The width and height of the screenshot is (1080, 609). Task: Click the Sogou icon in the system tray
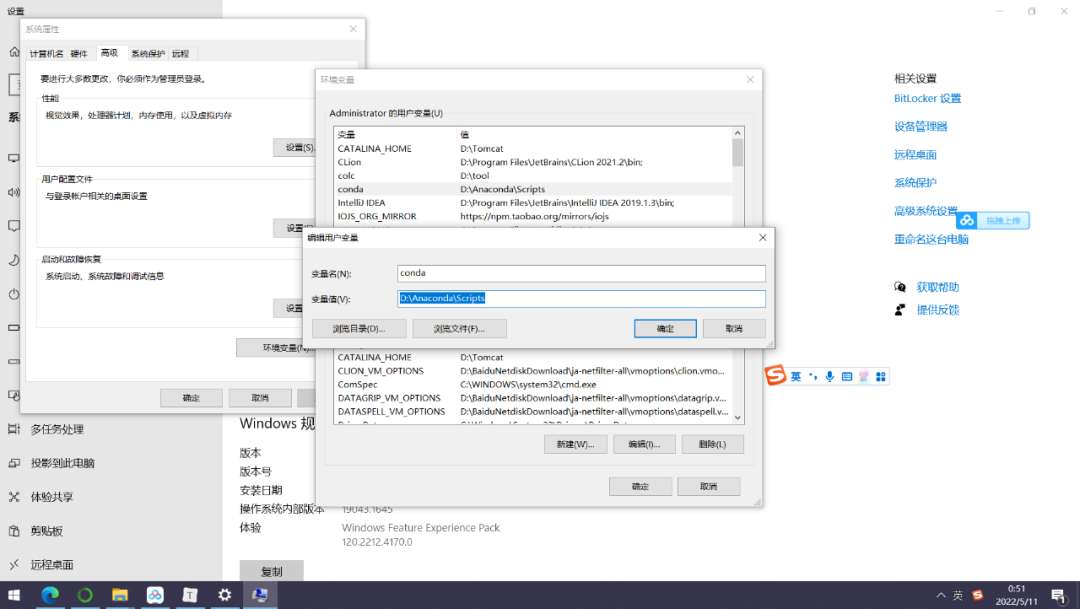pos(978,596)
